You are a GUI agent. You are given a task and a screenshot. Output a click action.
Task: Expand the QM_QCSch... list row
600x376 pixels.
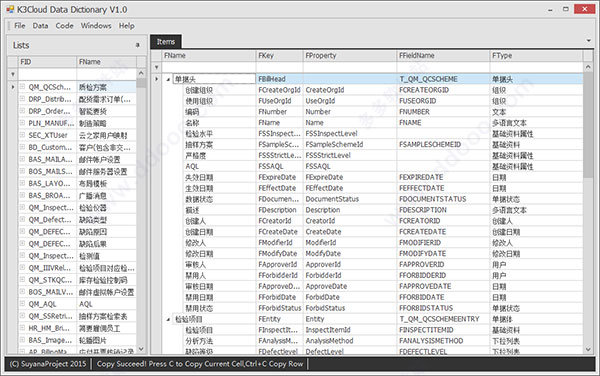point(23,87)
